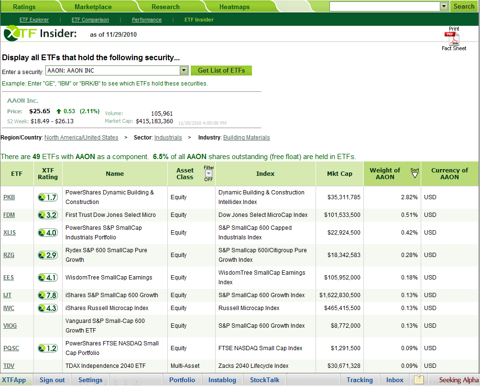Select the '2.82%' weight cell
Screen dimensions: 480x386
pos(409,197)
